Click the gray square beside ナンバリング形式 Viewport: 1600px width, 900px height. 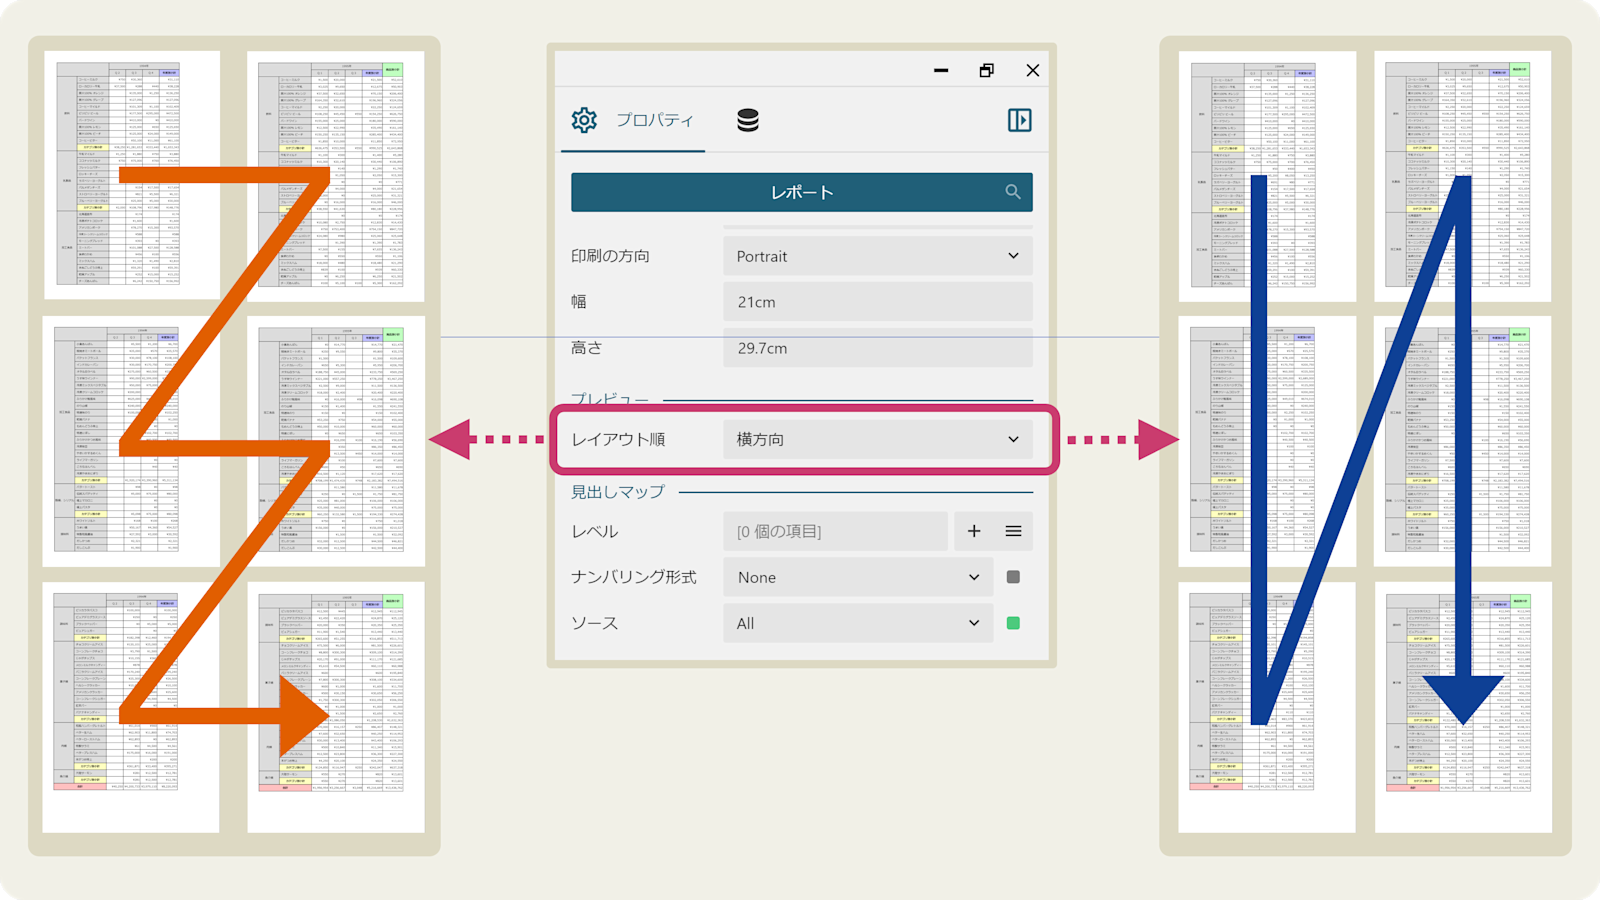coord(1013,577)
